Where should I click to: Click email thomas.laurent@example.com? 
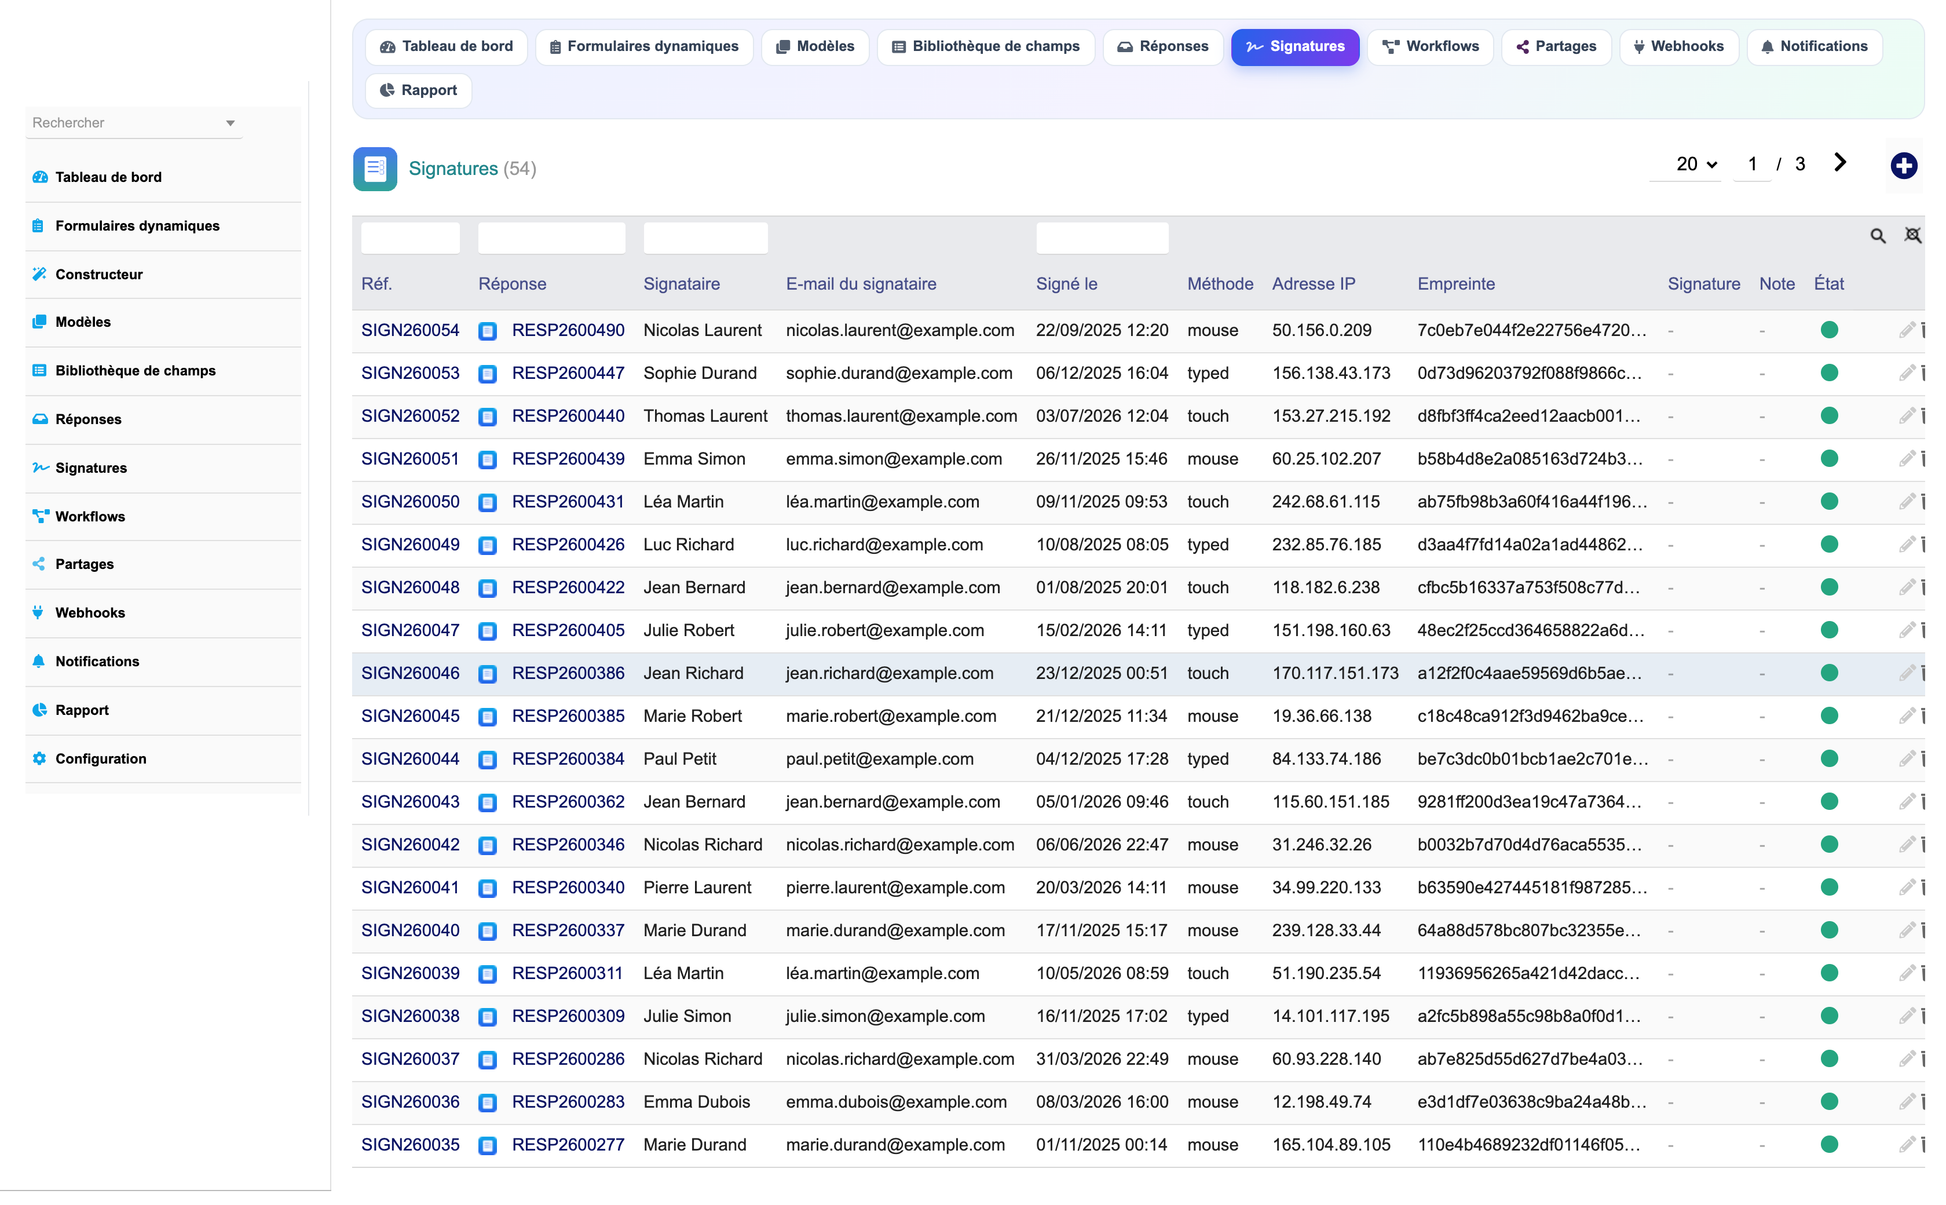pyautogui.click(x=901, y=416)
